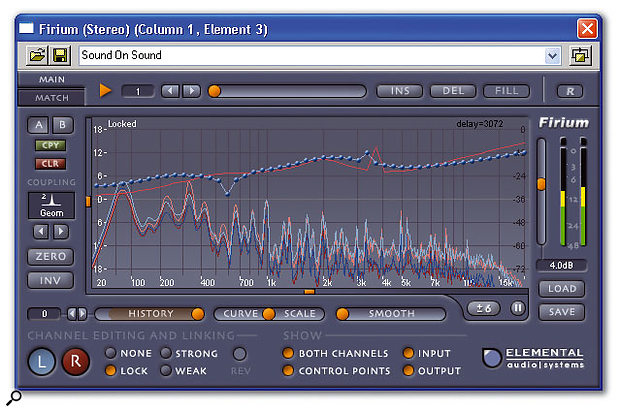This screenshot has width=620, height=412.
Task: Click the LOAD button
Action: pos(561,289)
